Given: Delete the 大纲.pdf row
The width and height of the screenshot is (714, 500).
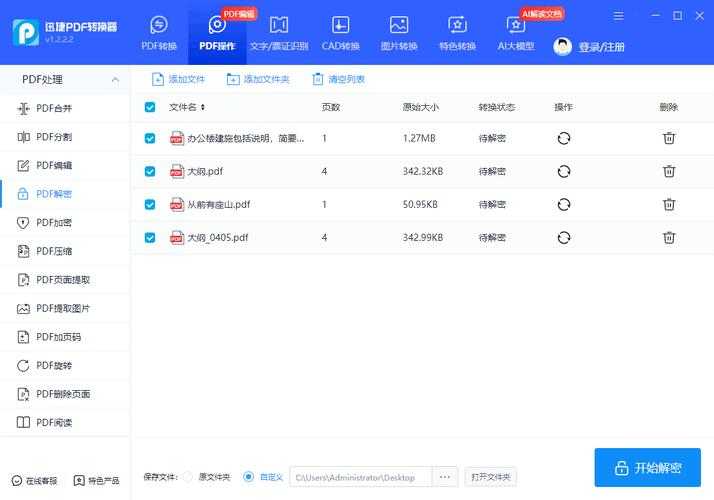Looking at the screenshot, I should tap(668, 171).
